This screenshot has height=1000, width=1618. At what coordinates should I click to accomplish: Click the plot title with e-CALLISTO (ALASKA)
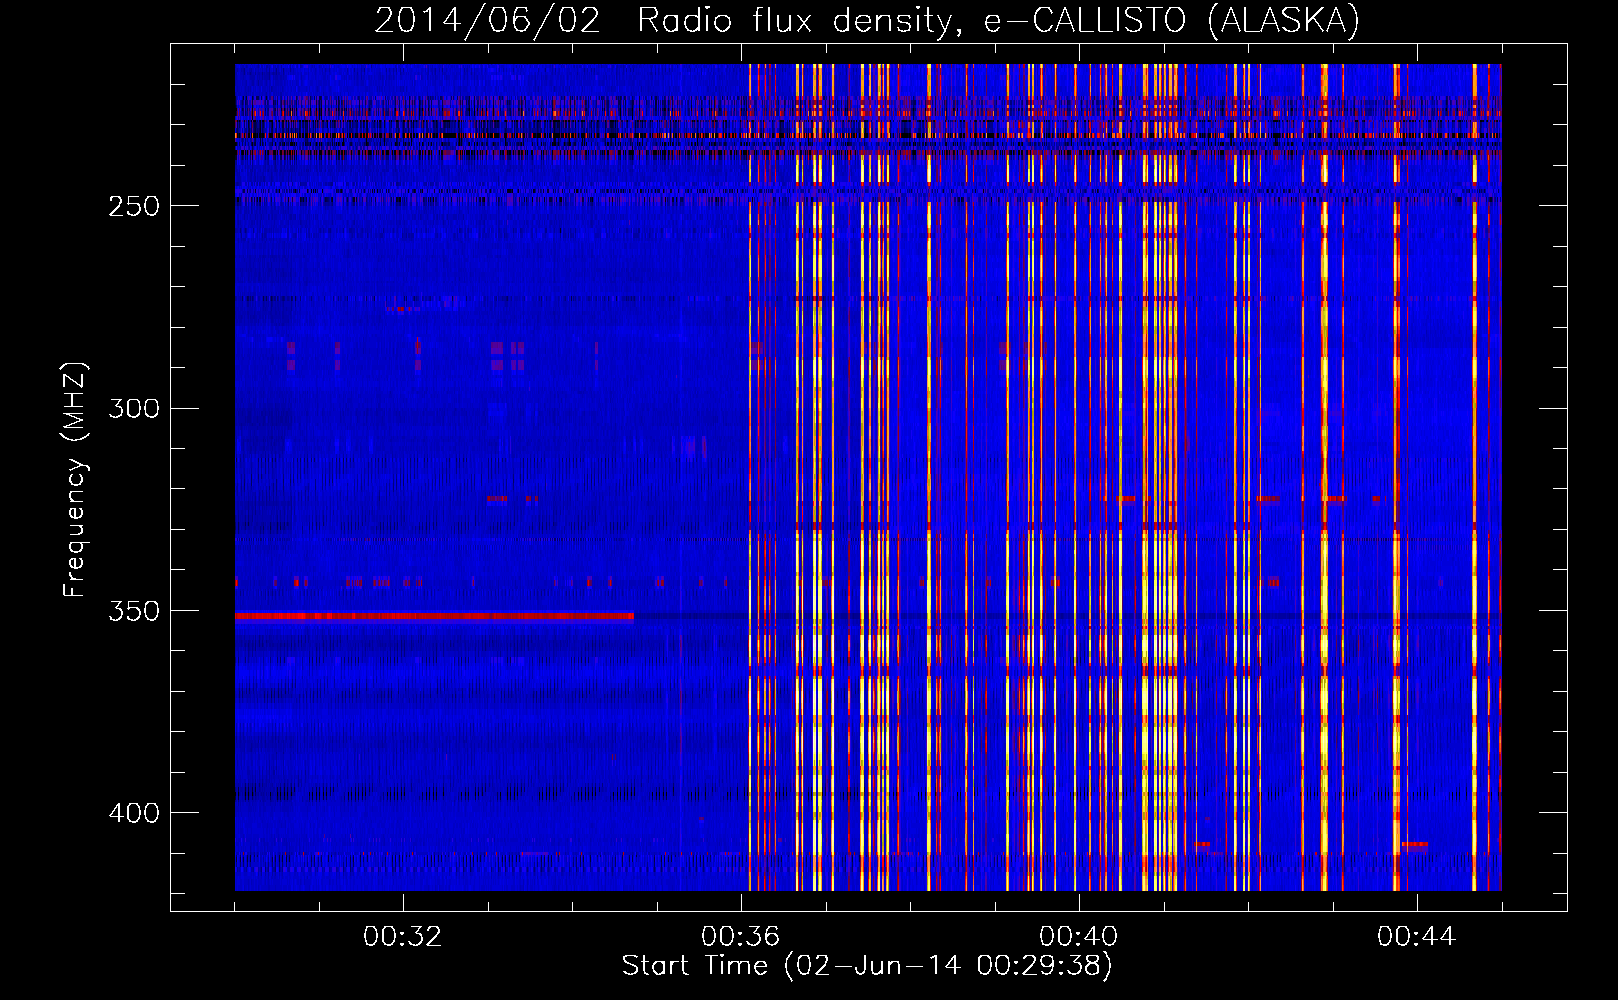tap(867, 19)
